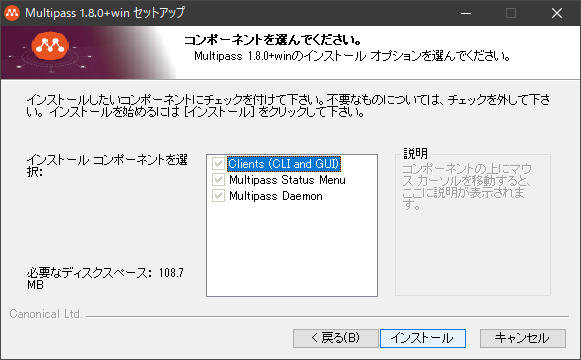Select the Multipass Daemon row text

pyautogui.click(x=276, y=196)
